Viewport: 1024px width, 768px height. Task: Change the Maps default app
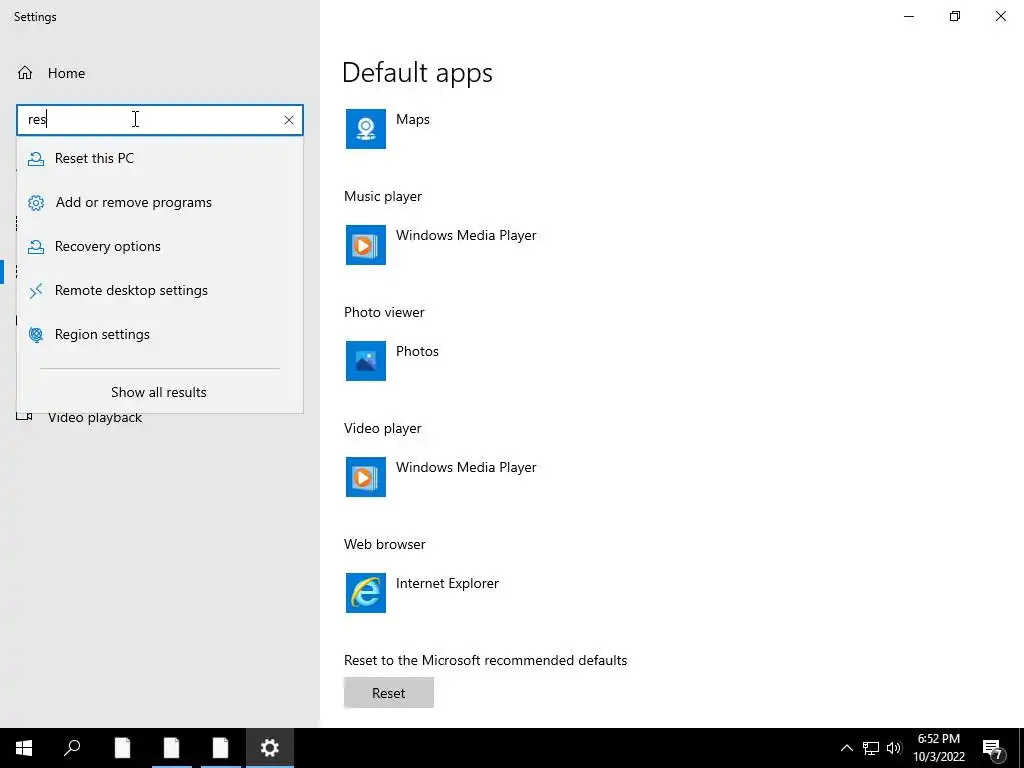click(x=413, y=120)
